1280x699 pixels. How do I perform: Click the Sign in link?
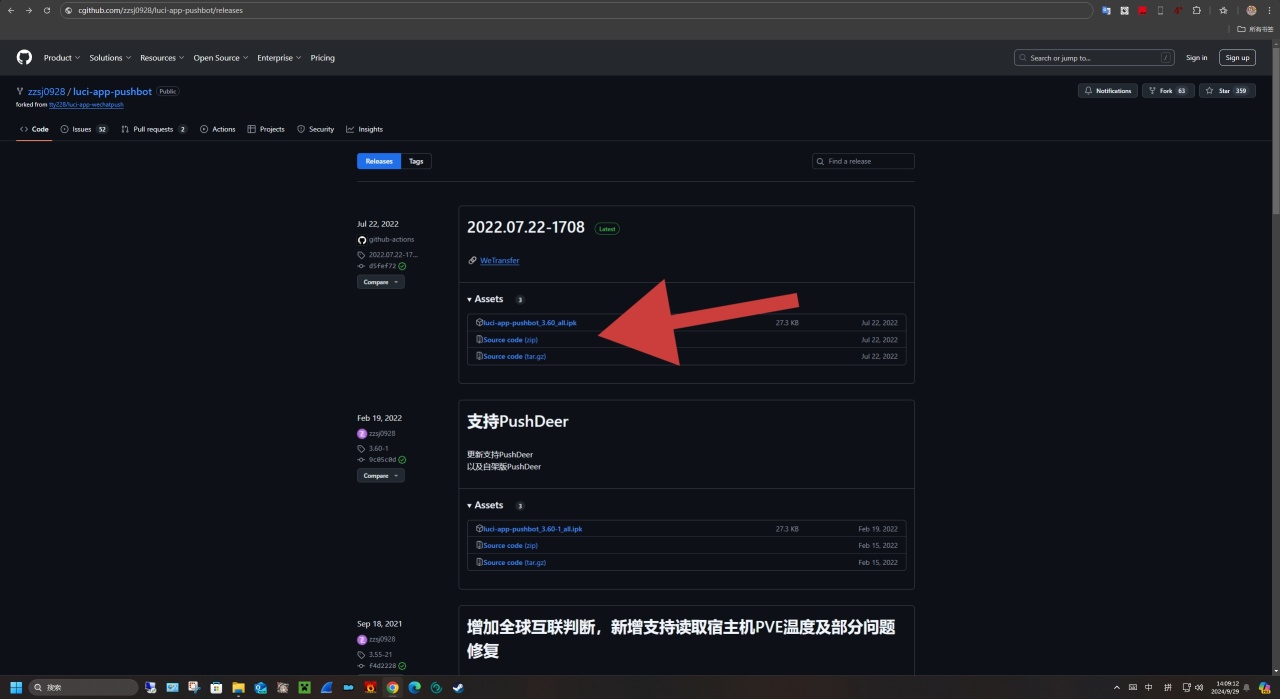[x=1196, y=58]
